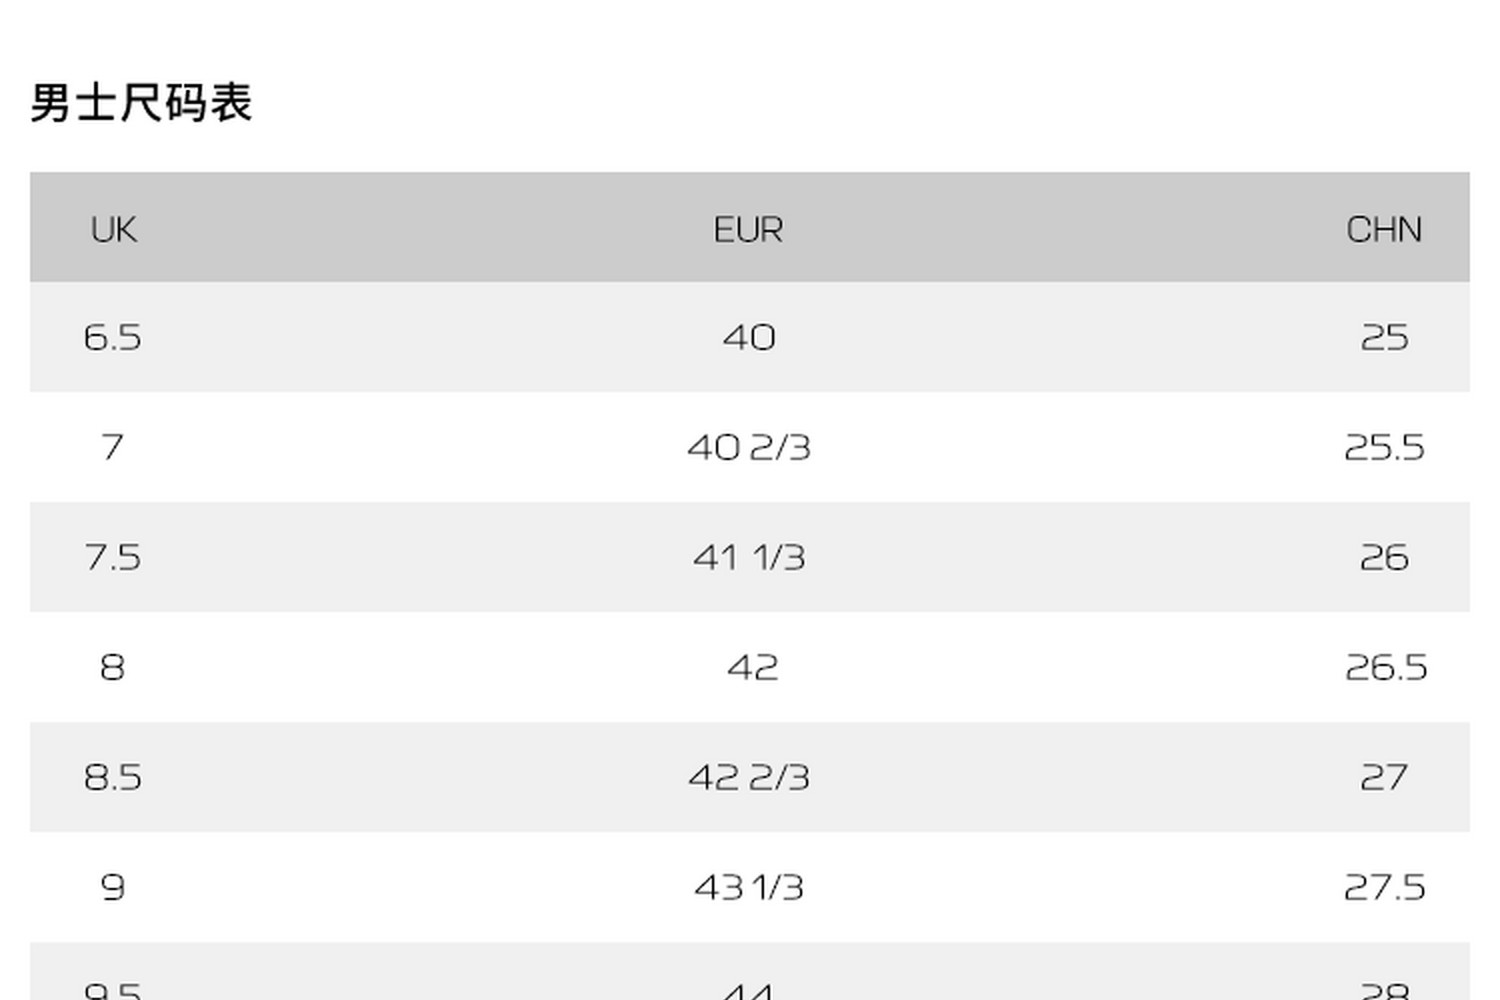Select CHN size 27 cell
The image size is (1500, 1000).
point(1384,777)
